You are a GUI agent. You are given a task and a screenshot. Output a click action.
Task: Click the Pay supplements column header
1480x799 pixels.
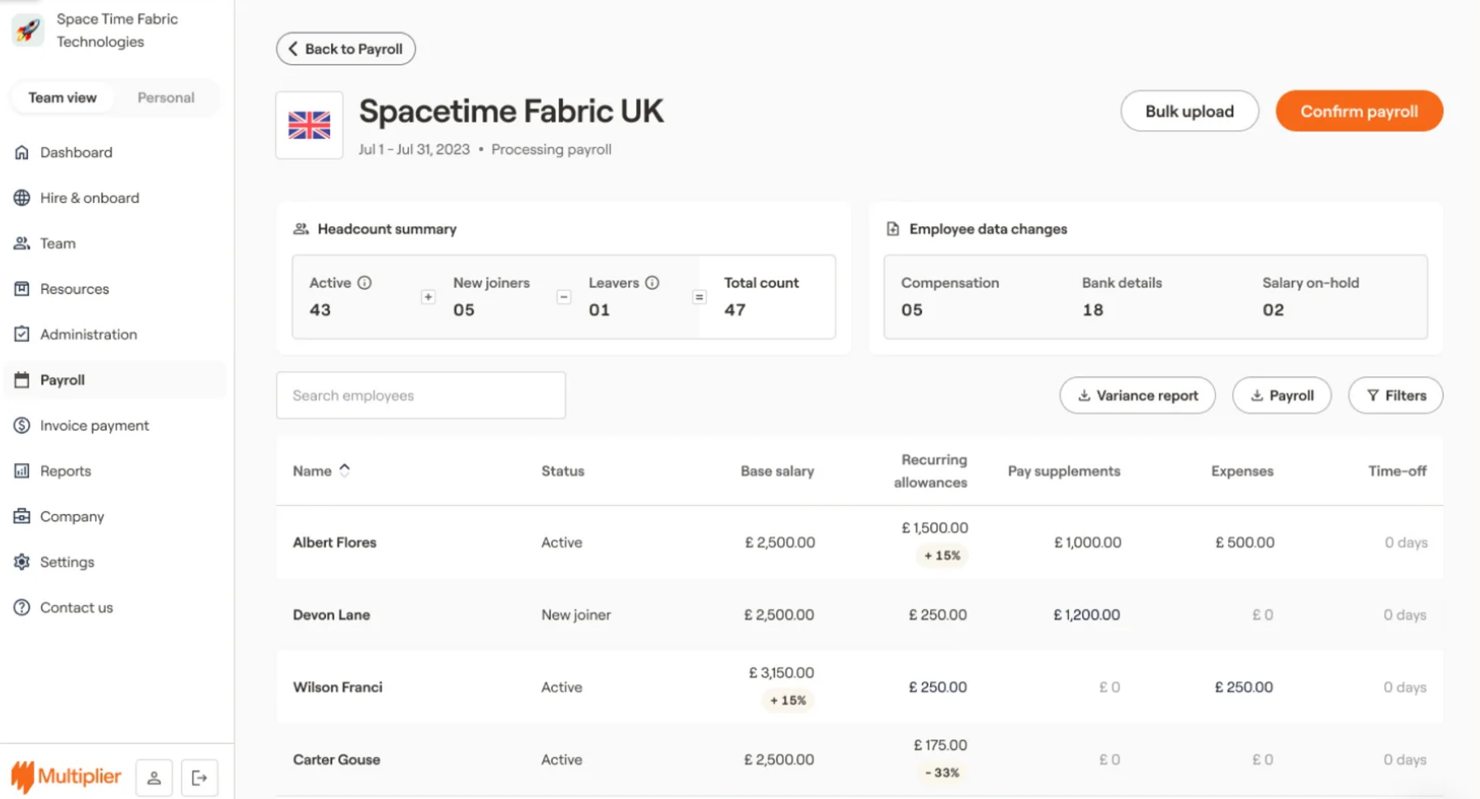tap(1064, 471)
